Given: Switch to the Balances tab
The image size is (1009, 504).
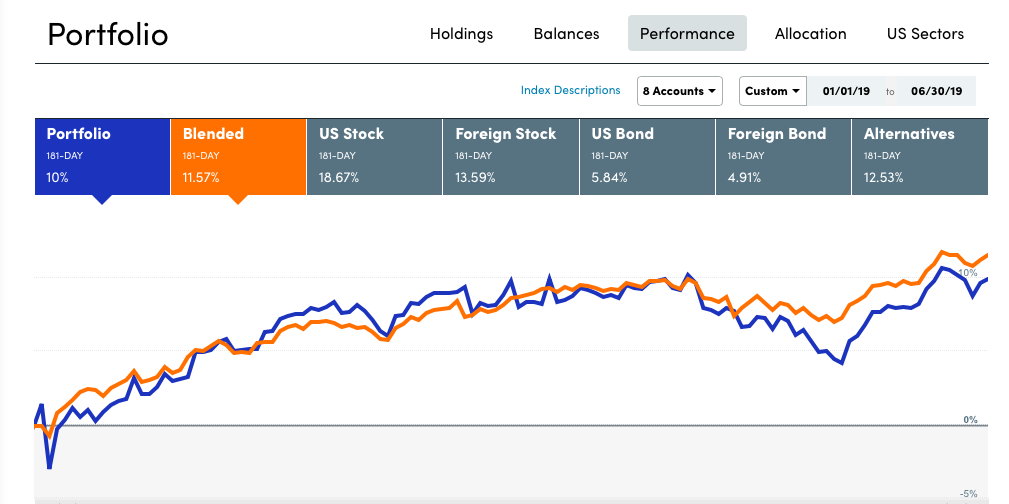Looking at the screenshot, I should pyautogui.click(x=566, y=33).
